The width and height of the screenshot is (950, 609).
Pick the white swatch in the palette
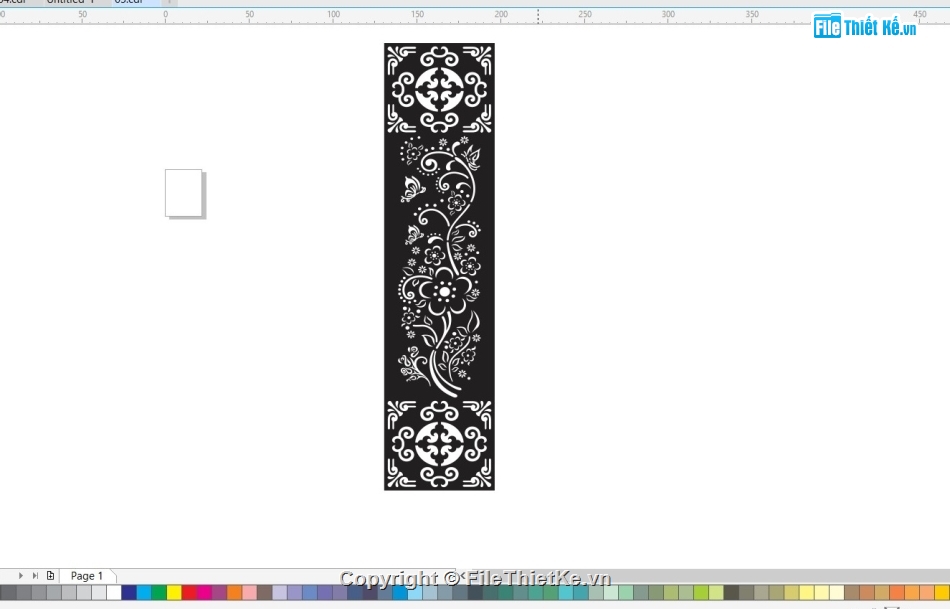click(x=113, y=592)
